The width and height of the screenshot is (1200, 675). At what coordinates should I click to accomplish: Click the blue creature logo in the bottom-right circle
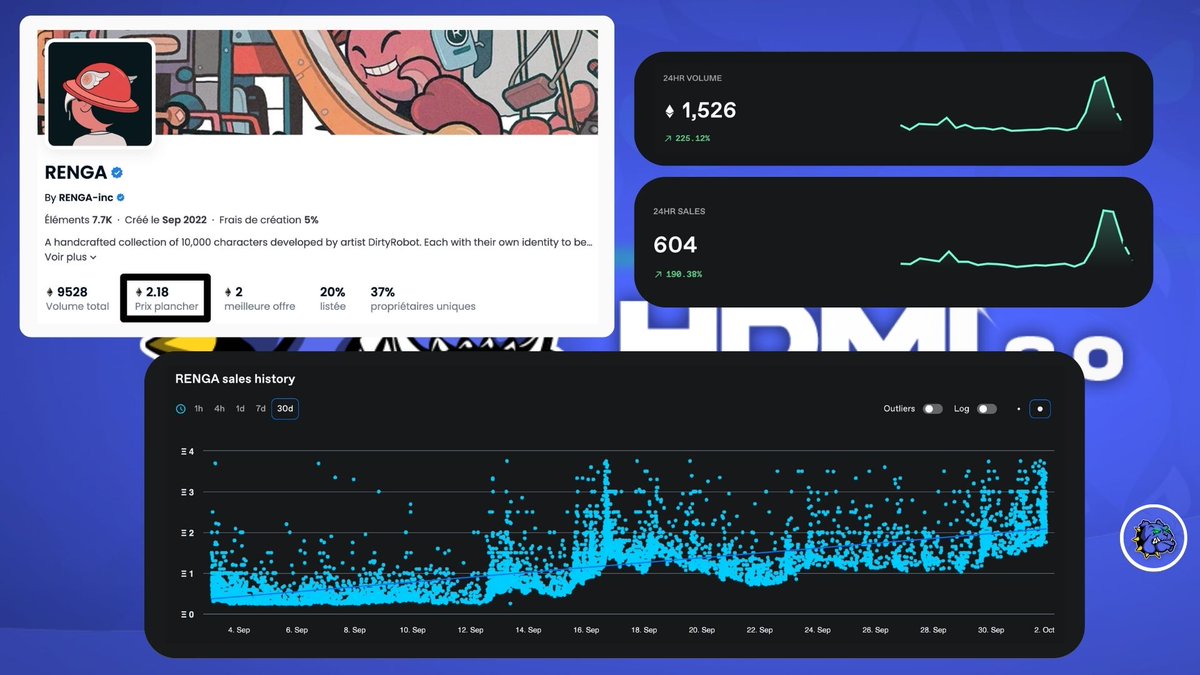tap(1153, 538)
